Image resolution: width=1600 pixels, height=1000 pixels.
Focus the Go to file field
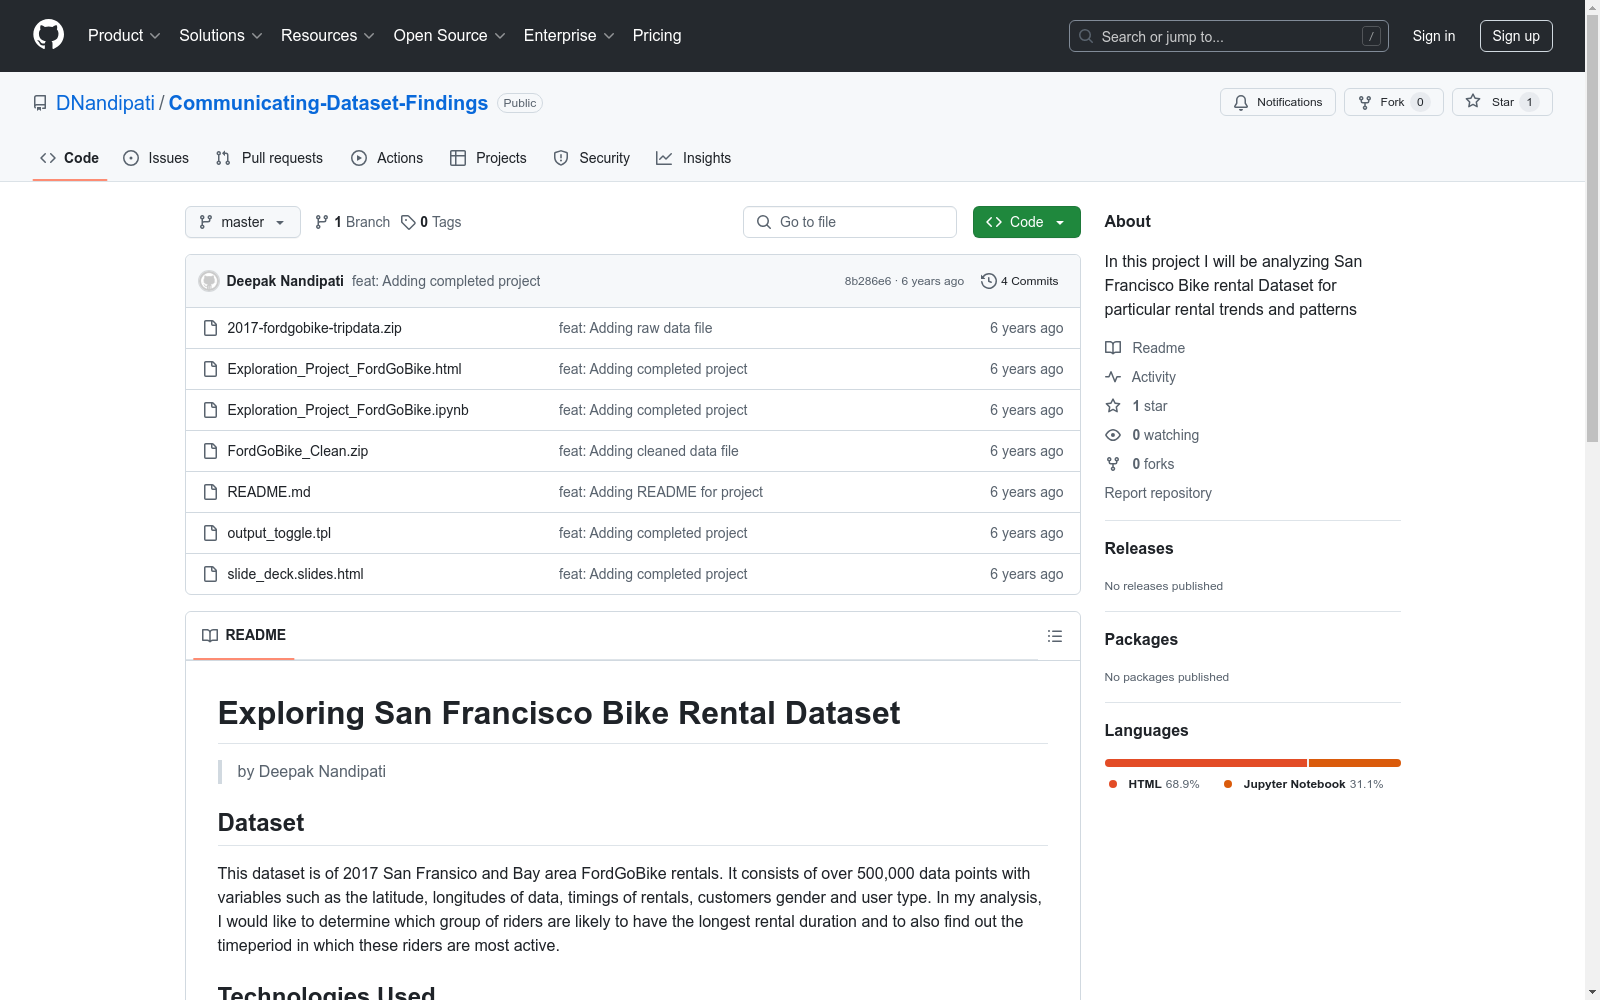click(850, 222)
